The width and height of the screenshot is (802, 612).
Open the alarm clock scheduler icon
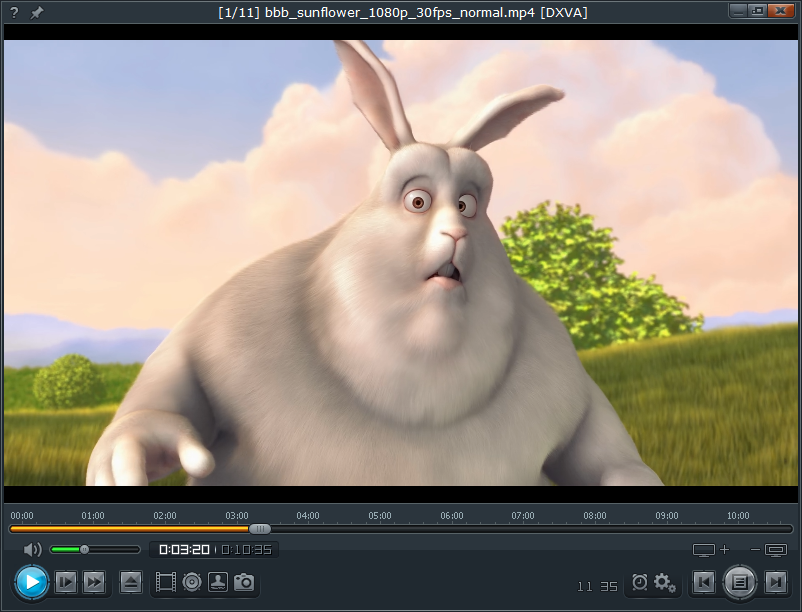click(x=639, y=582)
